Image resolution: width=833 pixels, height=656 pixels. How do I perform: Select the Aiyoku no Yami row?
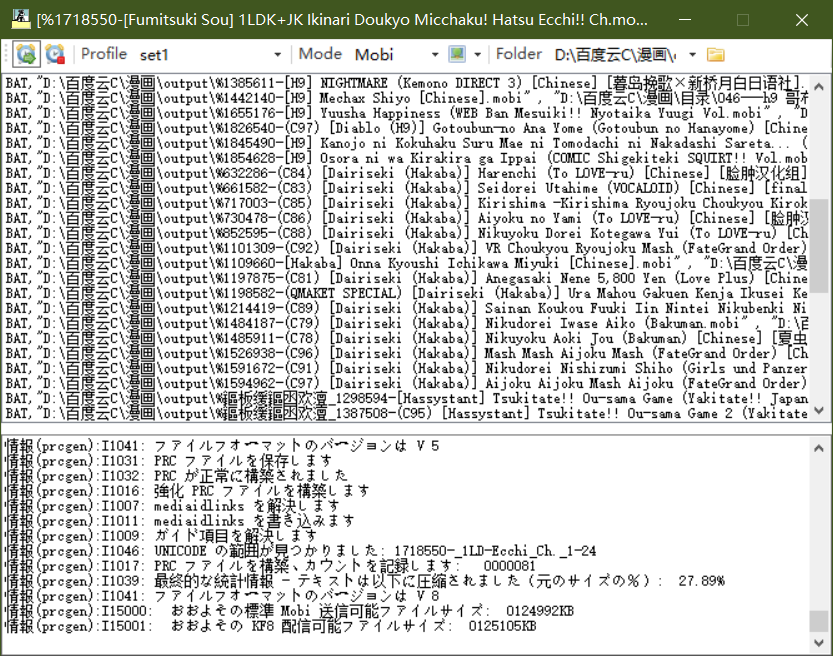point(406,218)
